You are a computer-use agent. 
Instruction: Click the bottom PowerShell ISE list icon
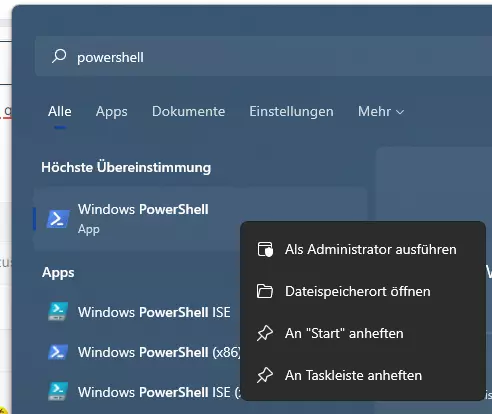pos(58,391)
